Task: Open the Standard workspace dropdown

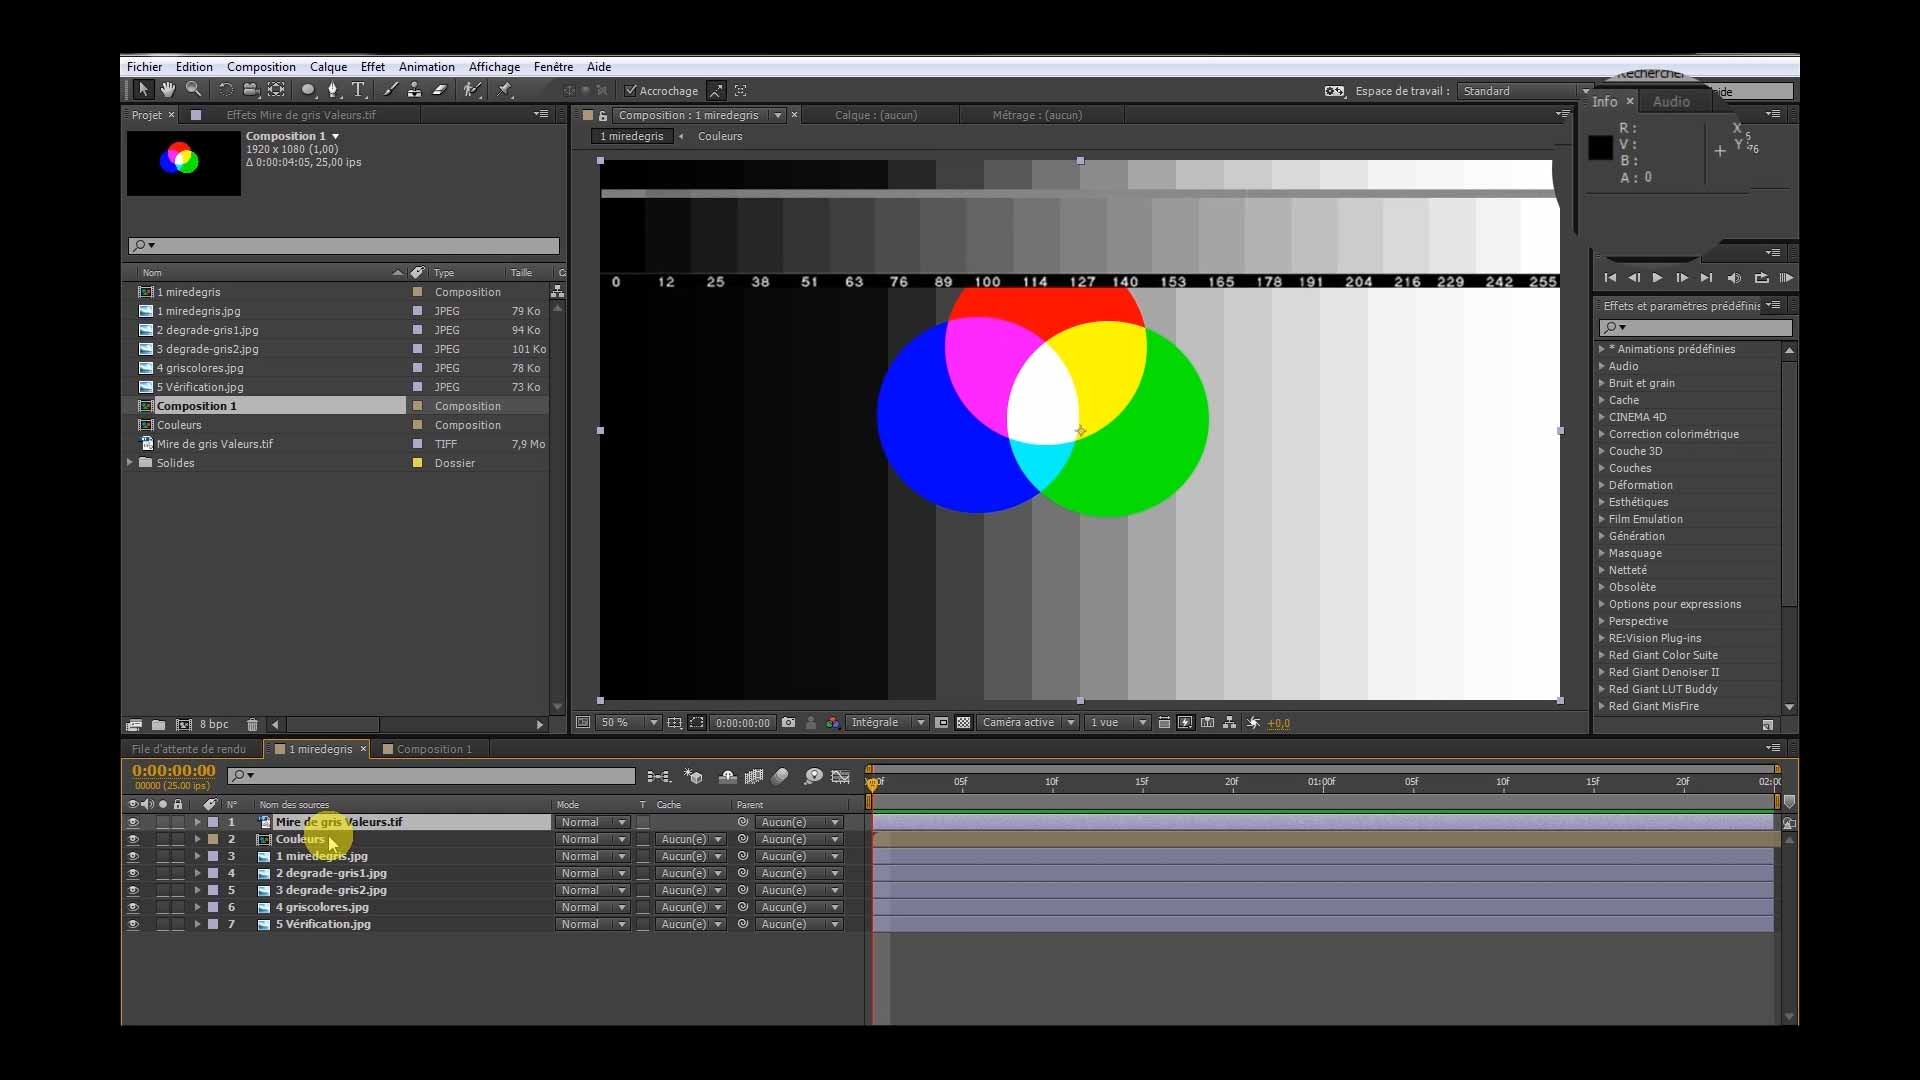Action: pyautogui.click(x=1524, y=91)
